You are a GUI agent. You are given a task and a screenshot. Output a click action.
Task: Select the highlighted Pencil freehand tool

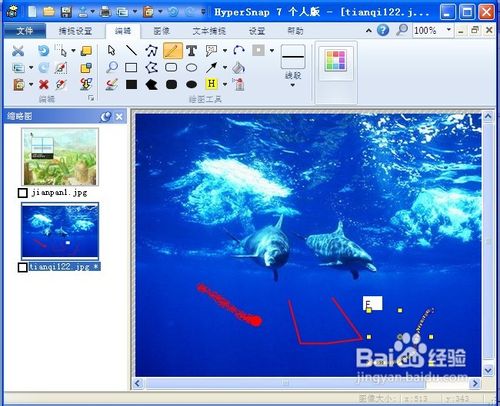173,51
